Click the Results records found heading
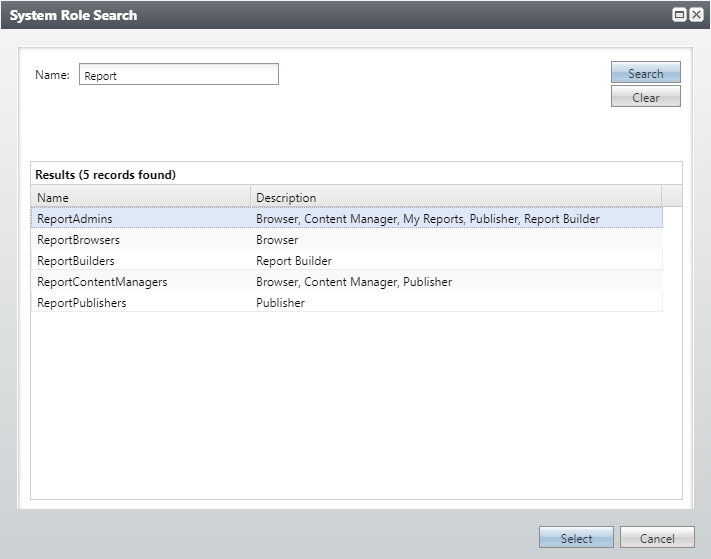This screenshot has width=711, height=559. (105, 175)
